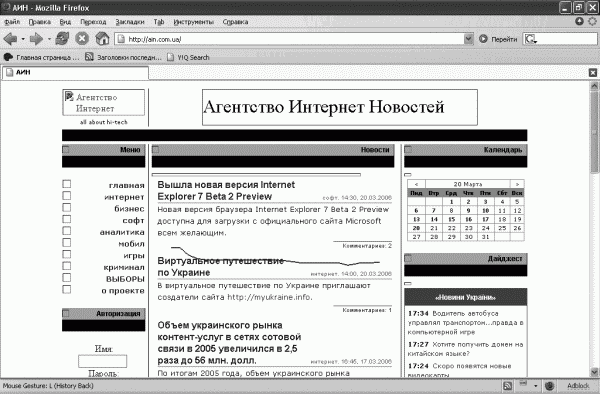This screenshot has height=394, width=600.
Task: Expand the search engine selector dropdown
Action: click(x=531, y=39)
